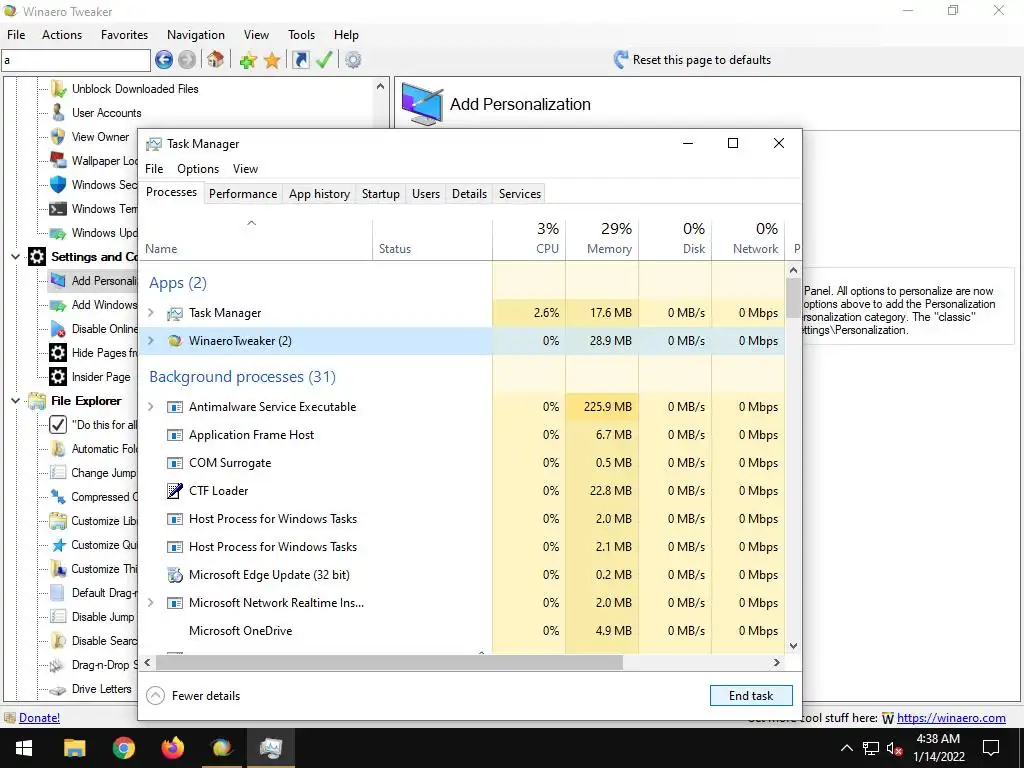Collapse the File Explorer tree node
1024x768 pixels.
tap(15, 400)
